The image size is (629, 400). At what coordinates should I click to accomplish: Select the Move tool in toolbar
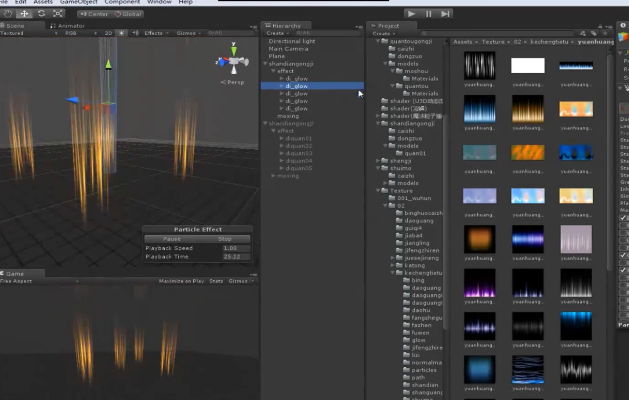pos(25,14)
